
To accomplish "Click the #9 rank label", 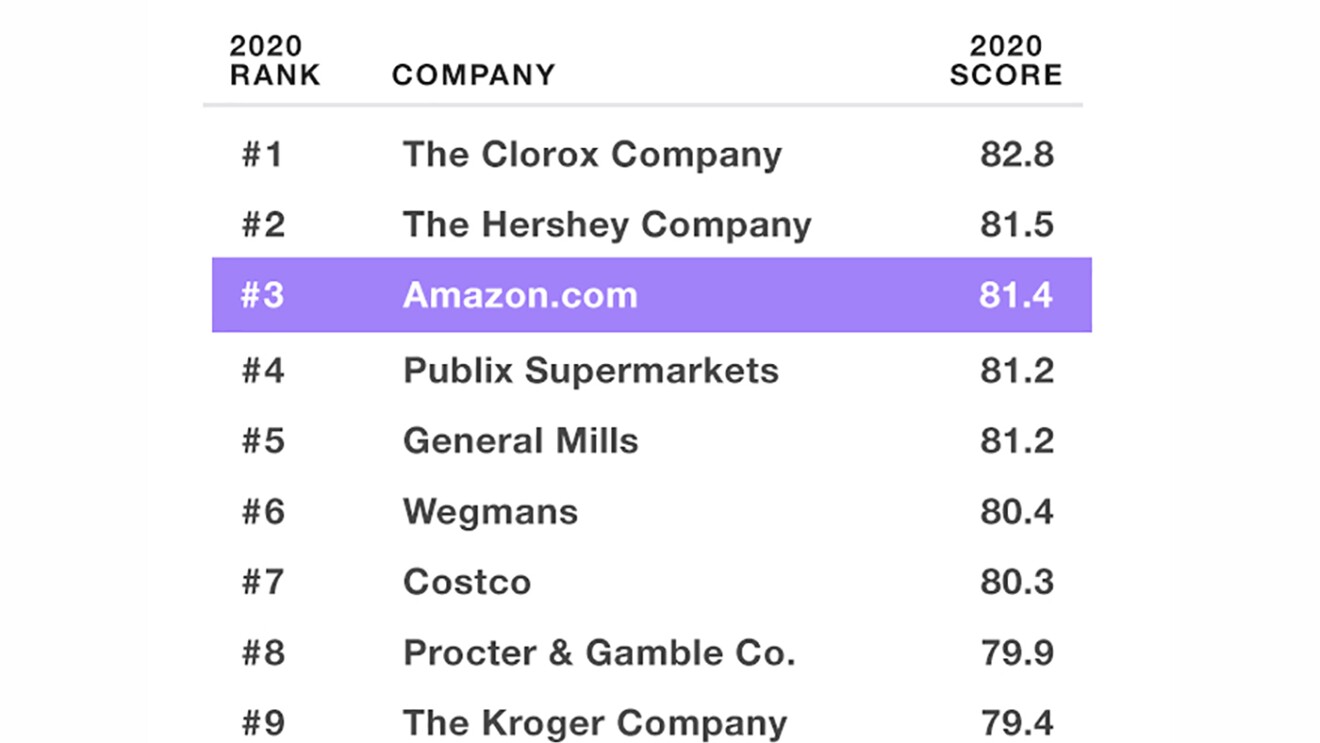I will point(262,723).
